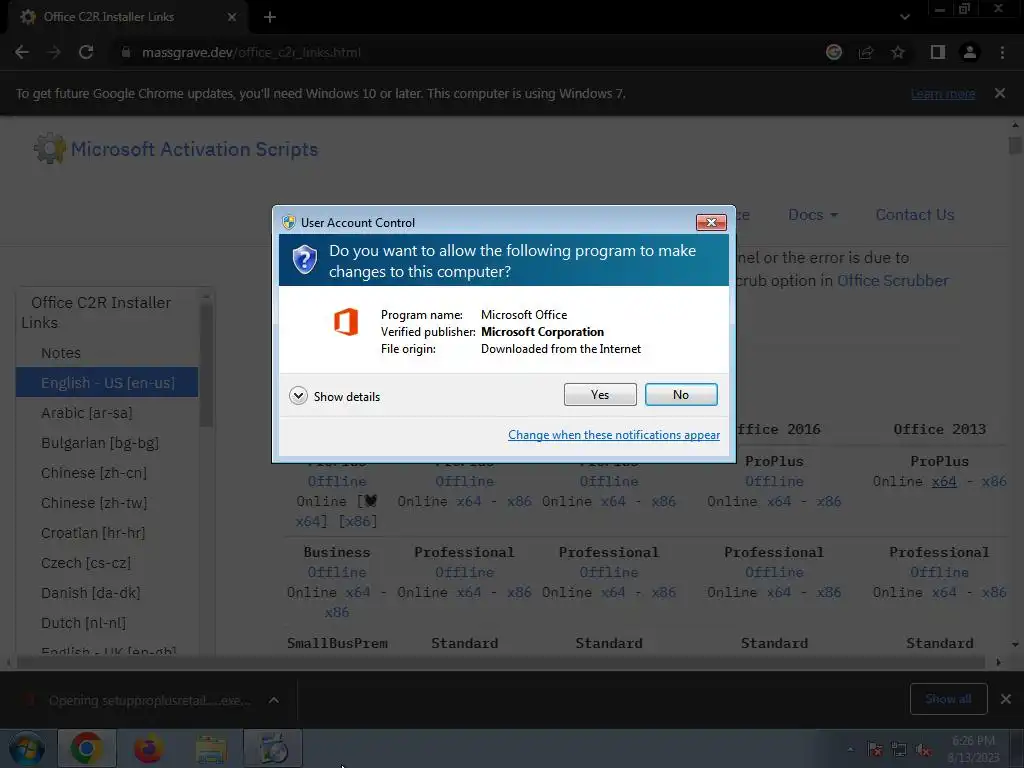
Task: Click x64 link under Office 2013 ProPlus
Action: 944,482
